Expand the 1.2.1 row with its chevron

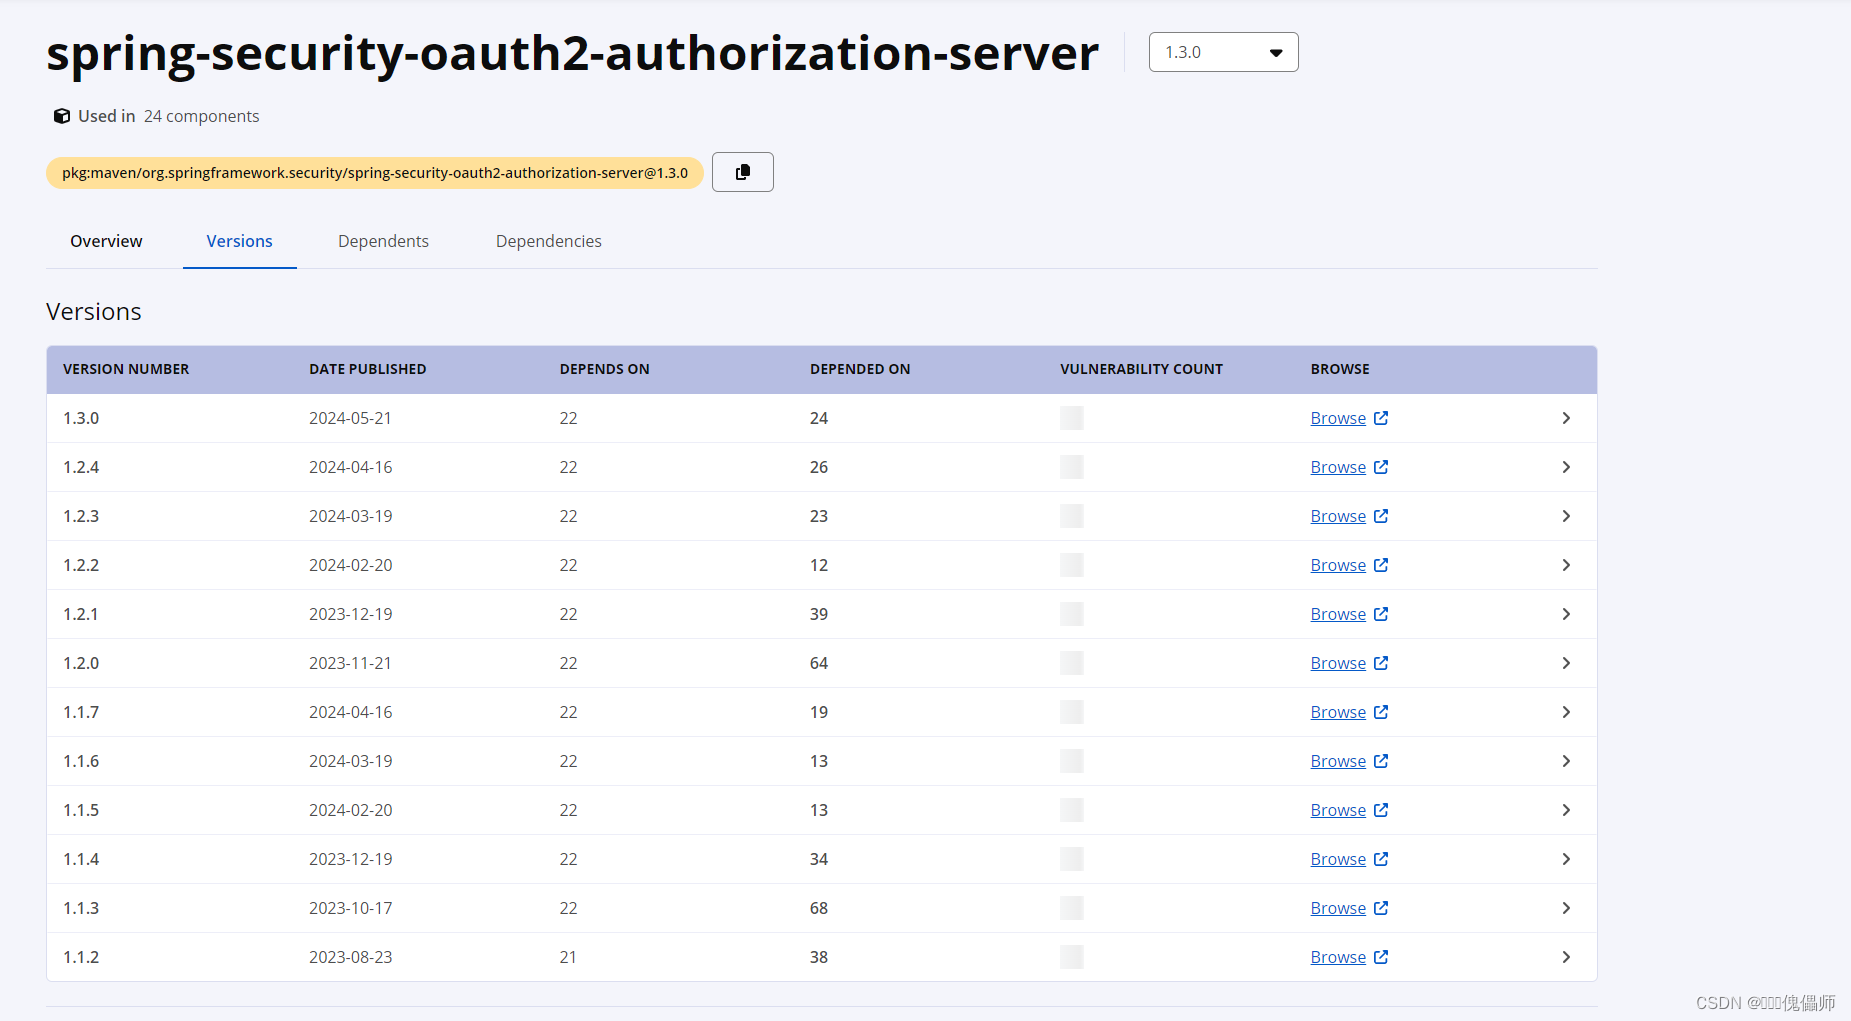tap(1566, 614)
